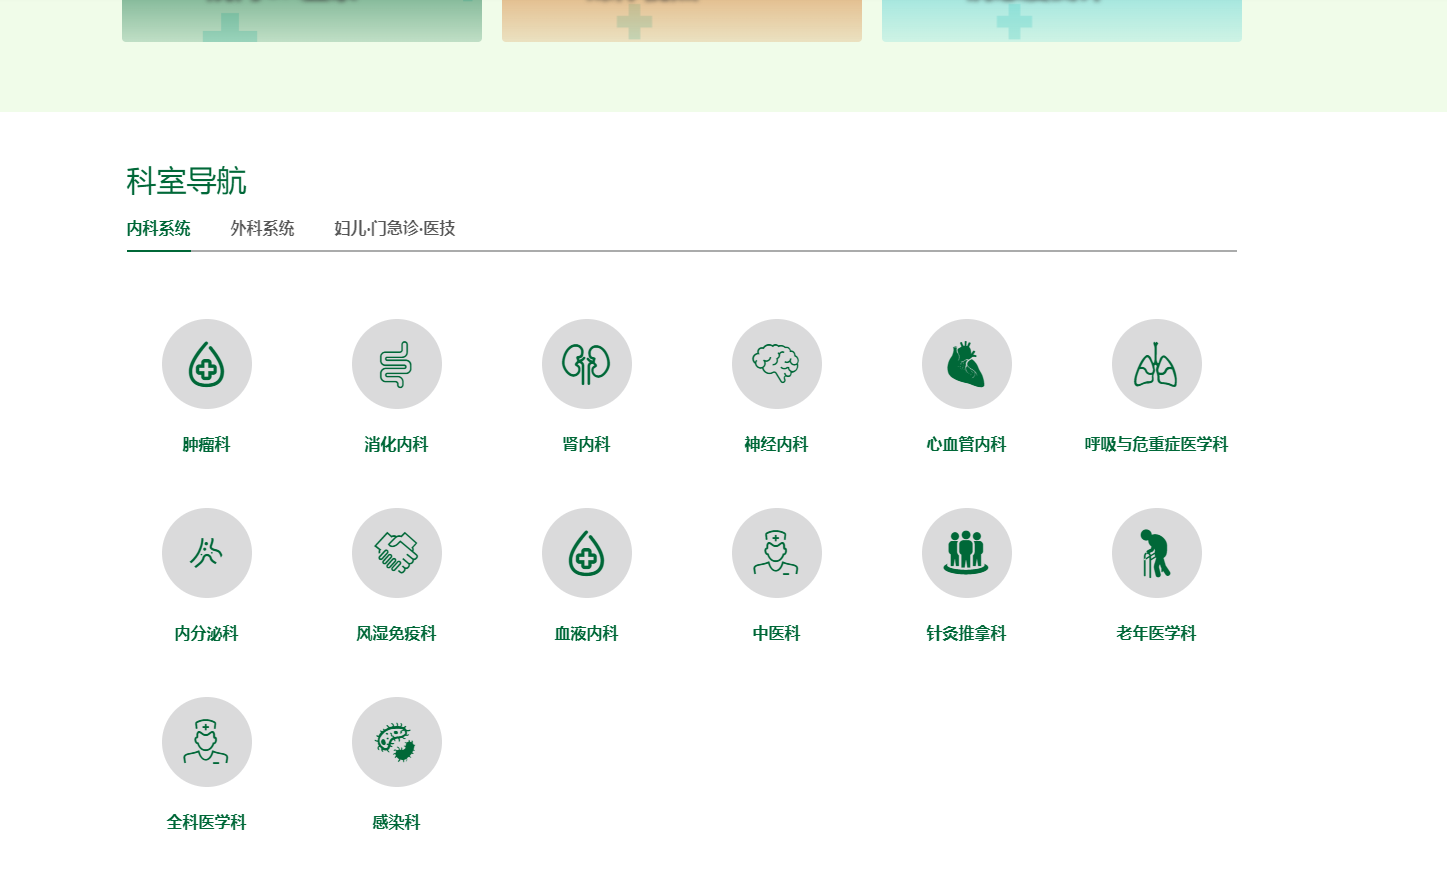
Task: Click the 肾内科 kidney icon
Action: tap(587, 364)
